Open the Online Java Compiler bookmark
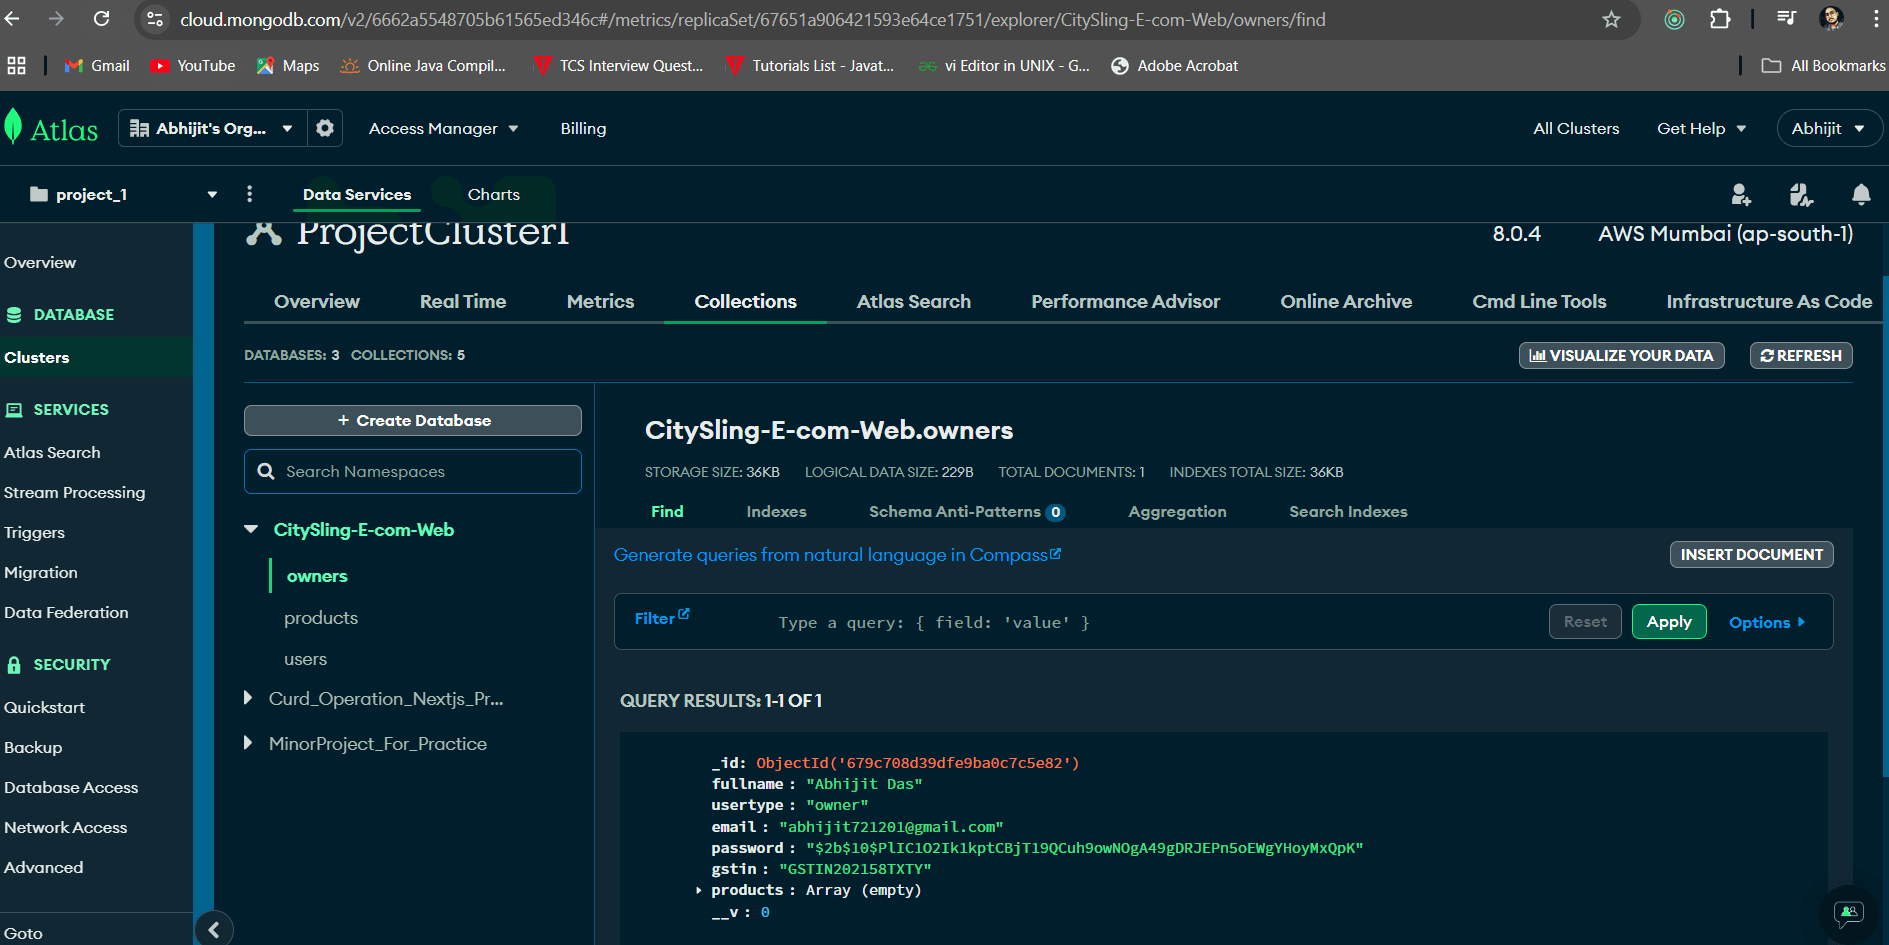This screenshot has width=1889, height=945. coord(423,65)
